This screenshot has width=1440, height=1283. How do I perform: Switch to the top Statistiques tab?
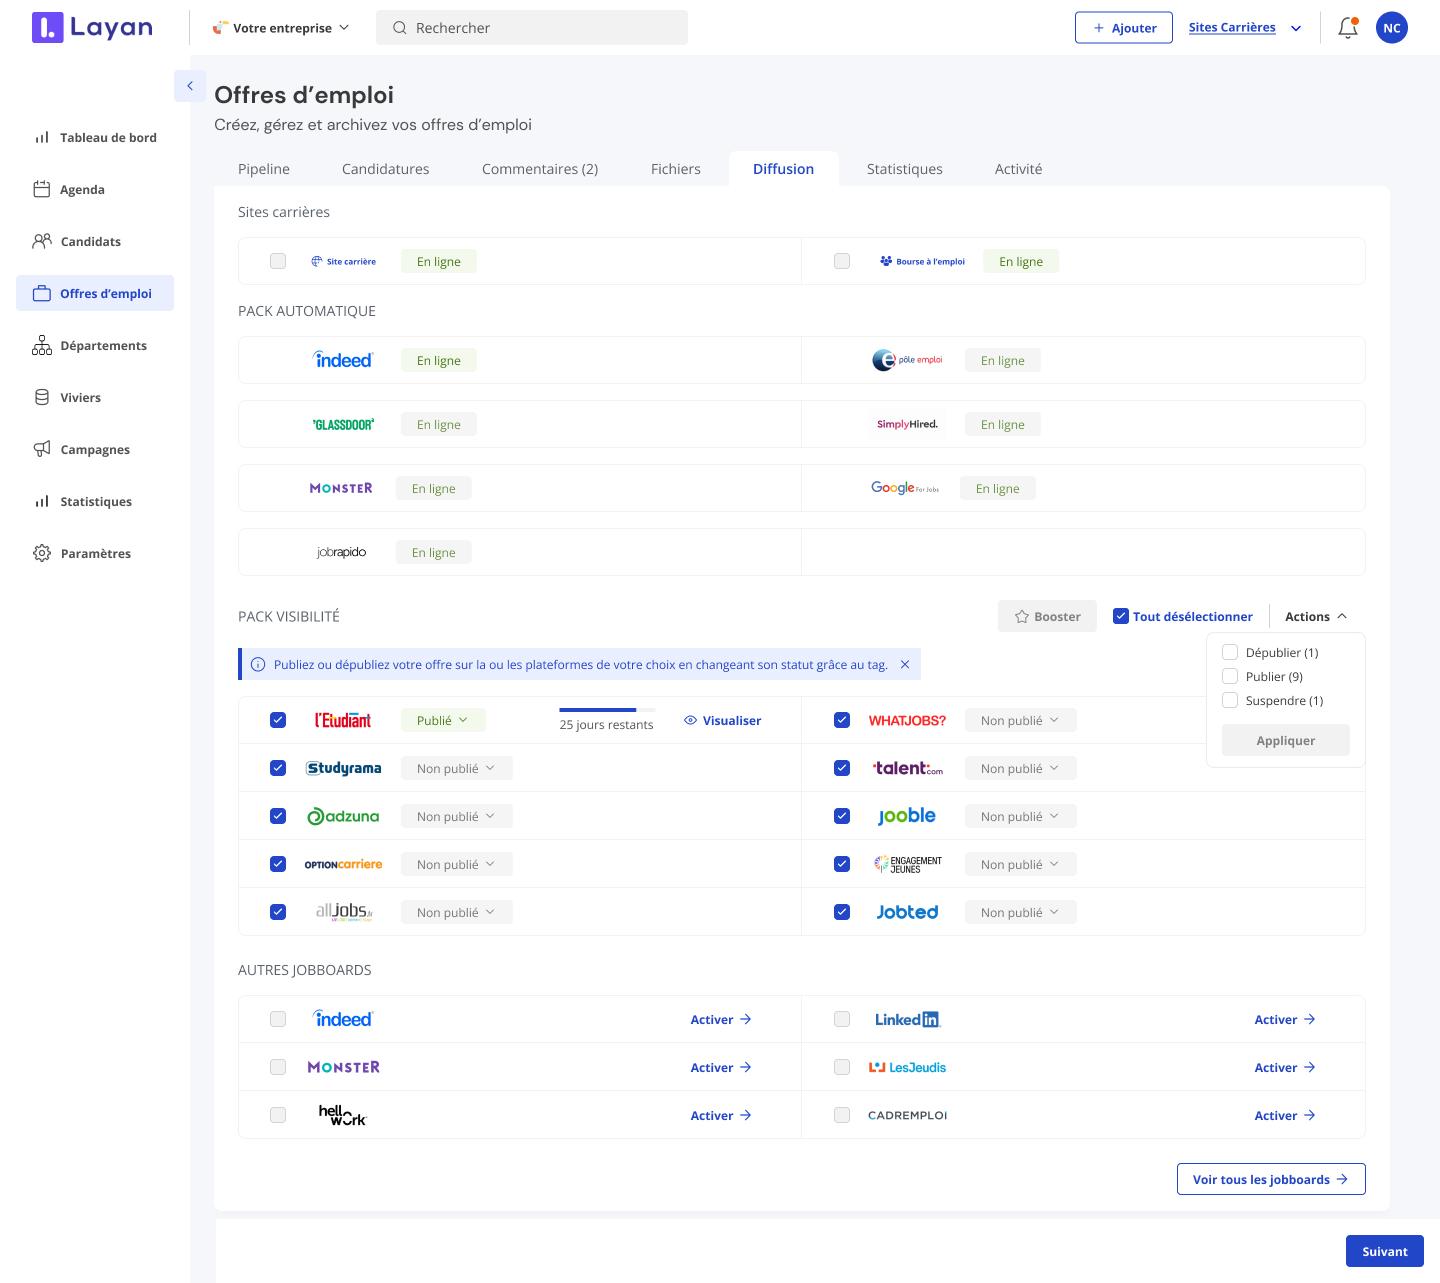click(x=905, y=169)
